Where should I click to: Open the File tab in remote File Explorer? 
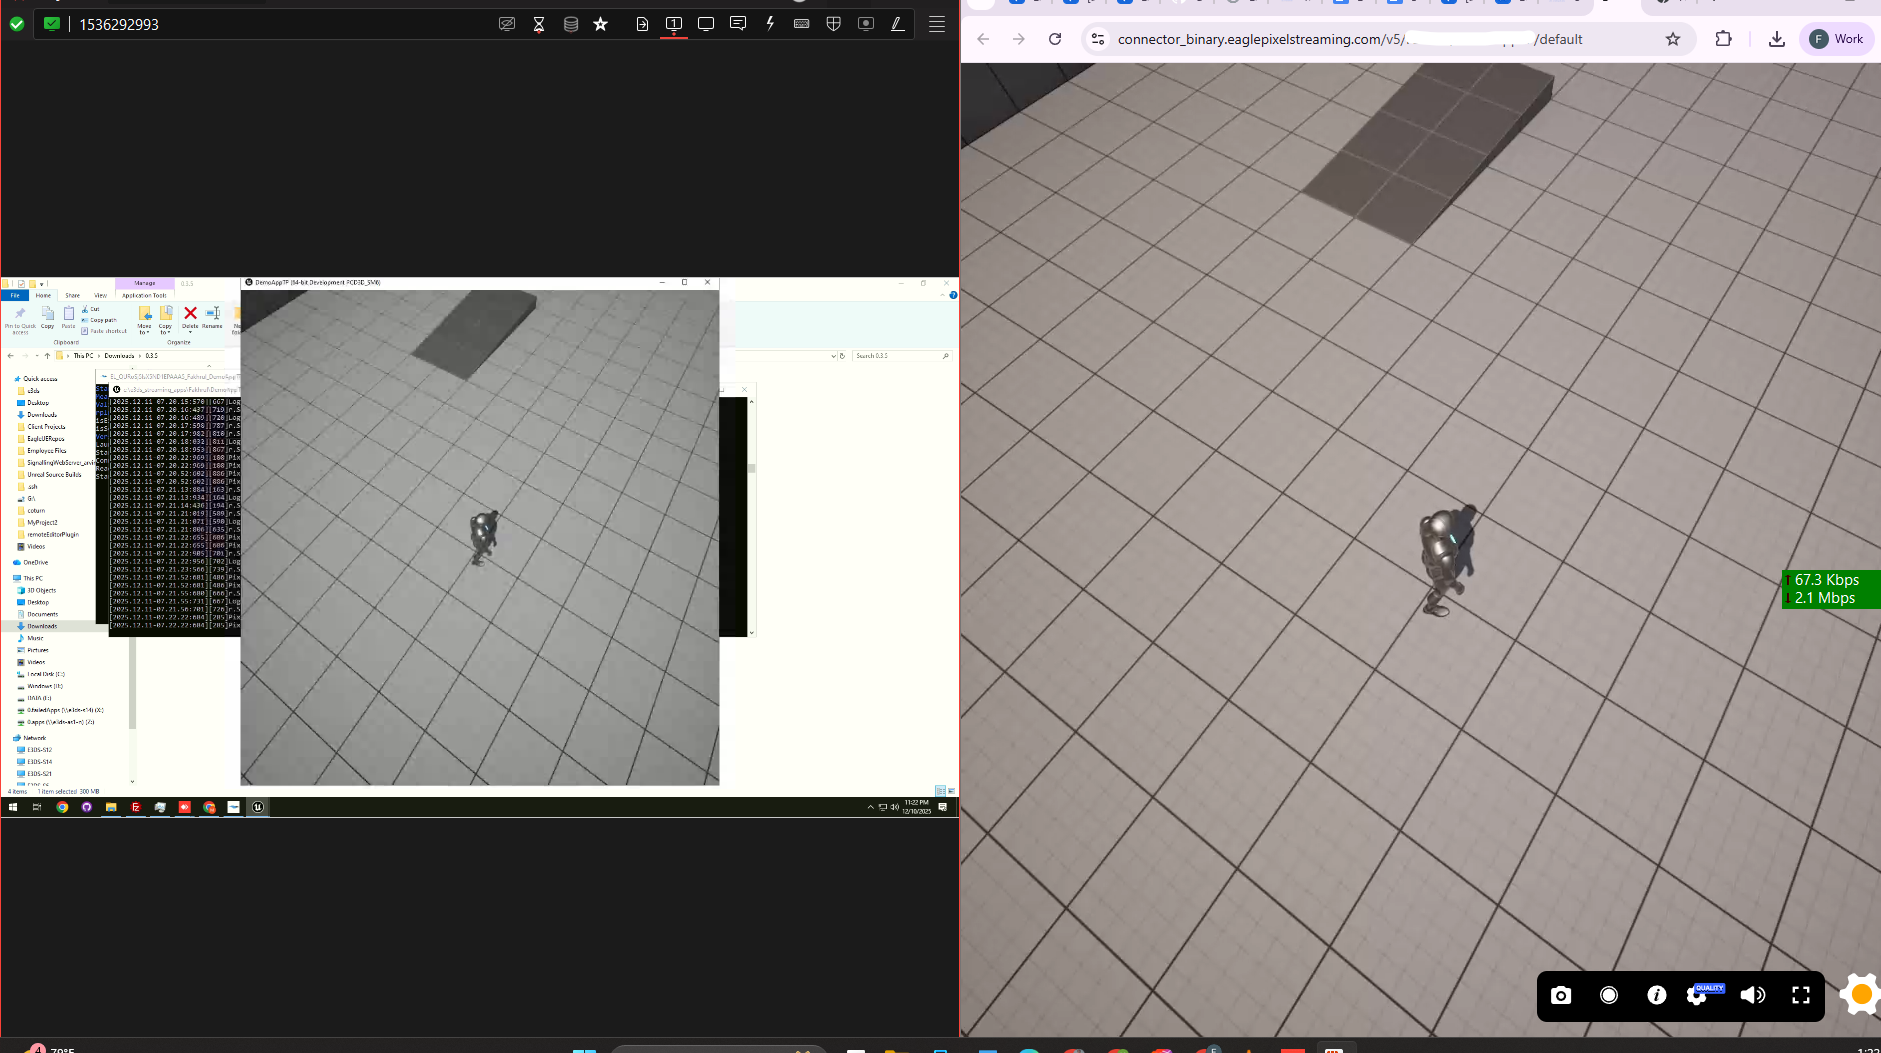click(x=15, y=295)
